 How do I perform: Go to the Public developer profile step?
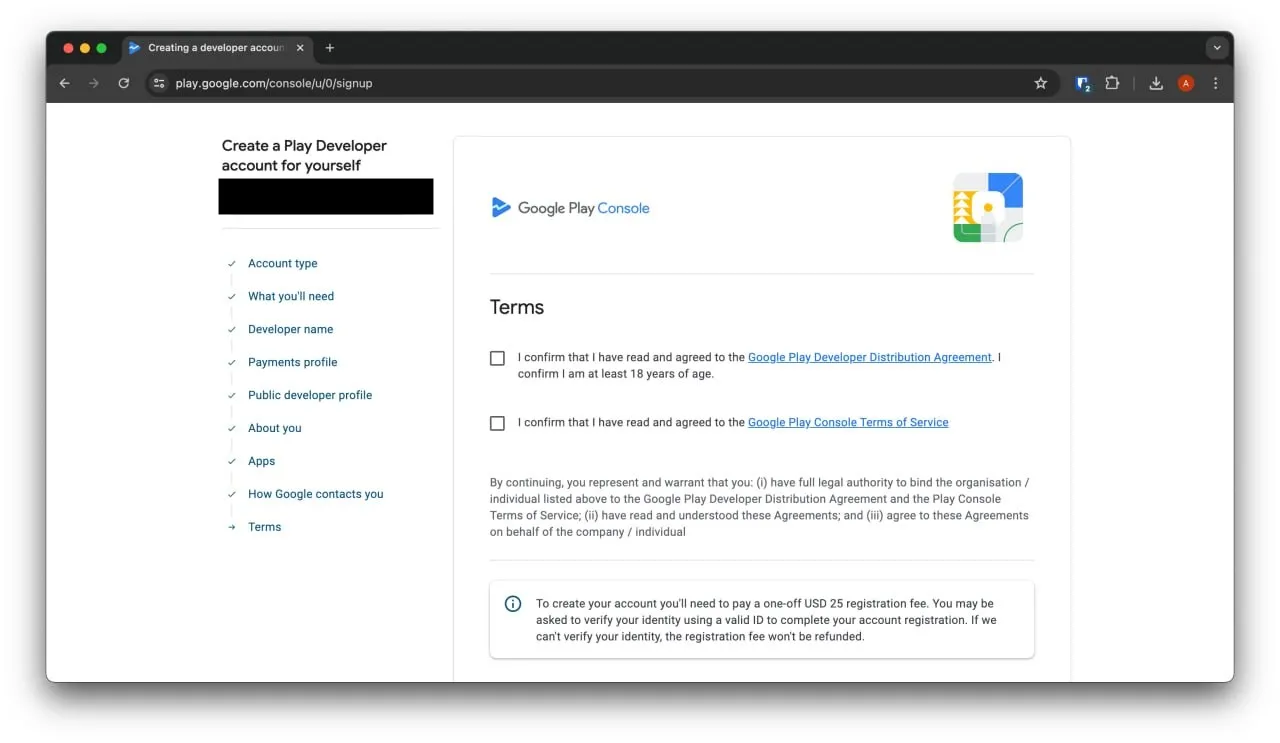(x=310, y=396)
